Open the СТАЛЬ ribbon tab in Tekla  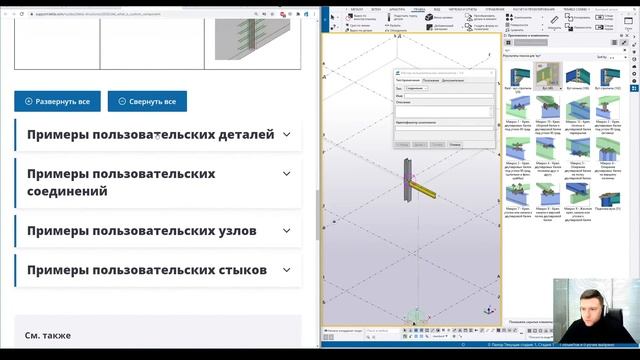357,9
